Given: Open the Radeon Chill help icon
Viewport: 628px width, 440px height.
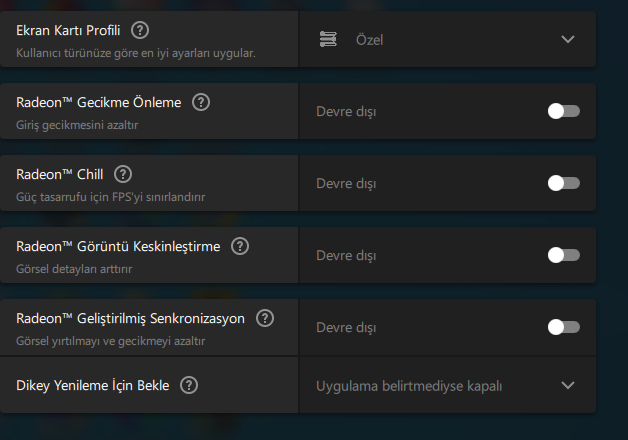Looking at the screenshot, I should (x=123, y=175).
